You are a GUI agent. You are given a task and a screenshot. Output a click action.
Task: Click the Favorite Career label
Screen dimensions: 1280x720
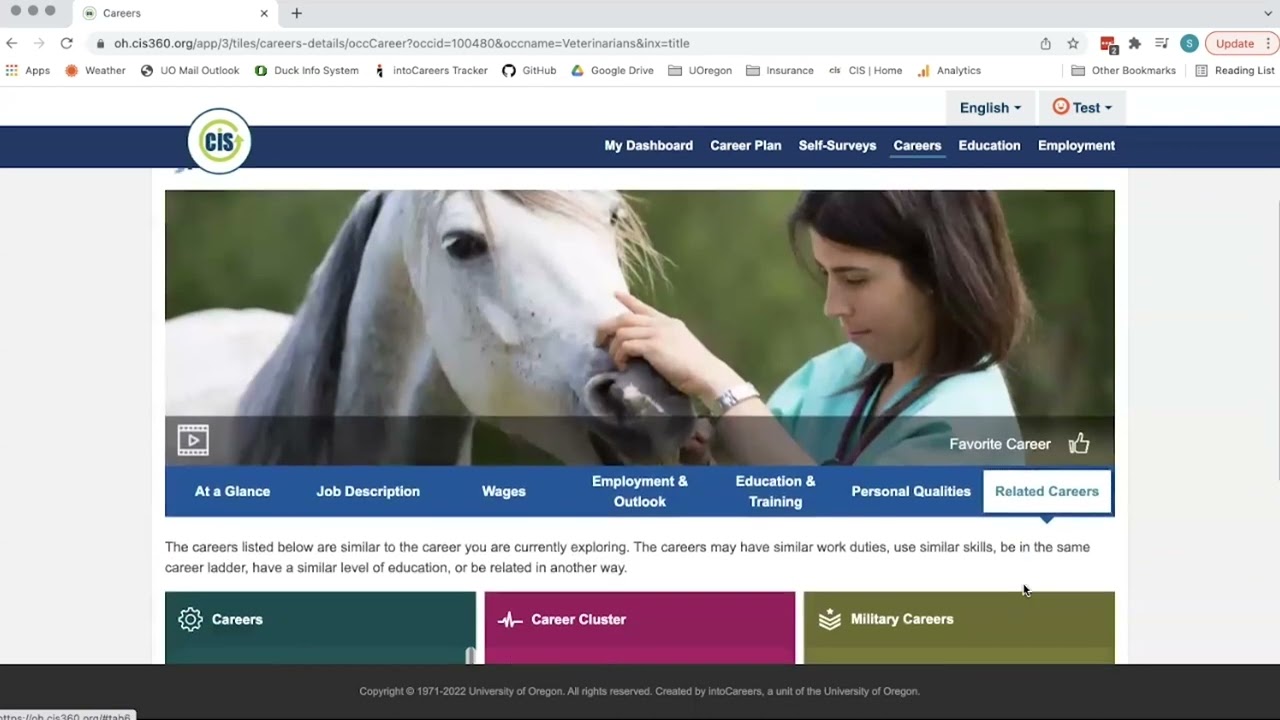coord(1000,444)
